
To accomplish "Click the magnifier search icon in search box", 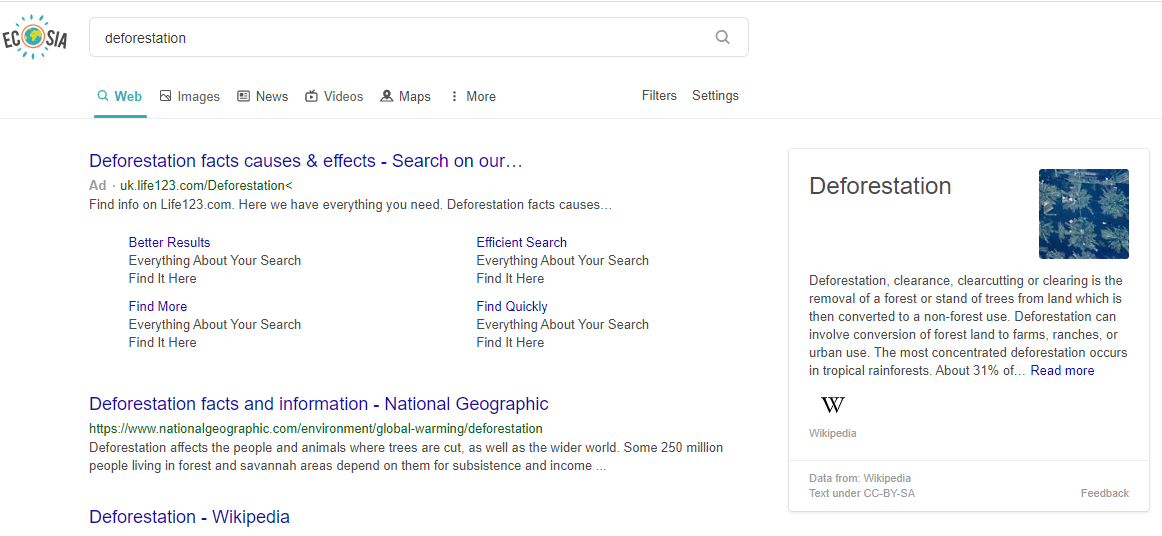I will click(x=723, y=37).
